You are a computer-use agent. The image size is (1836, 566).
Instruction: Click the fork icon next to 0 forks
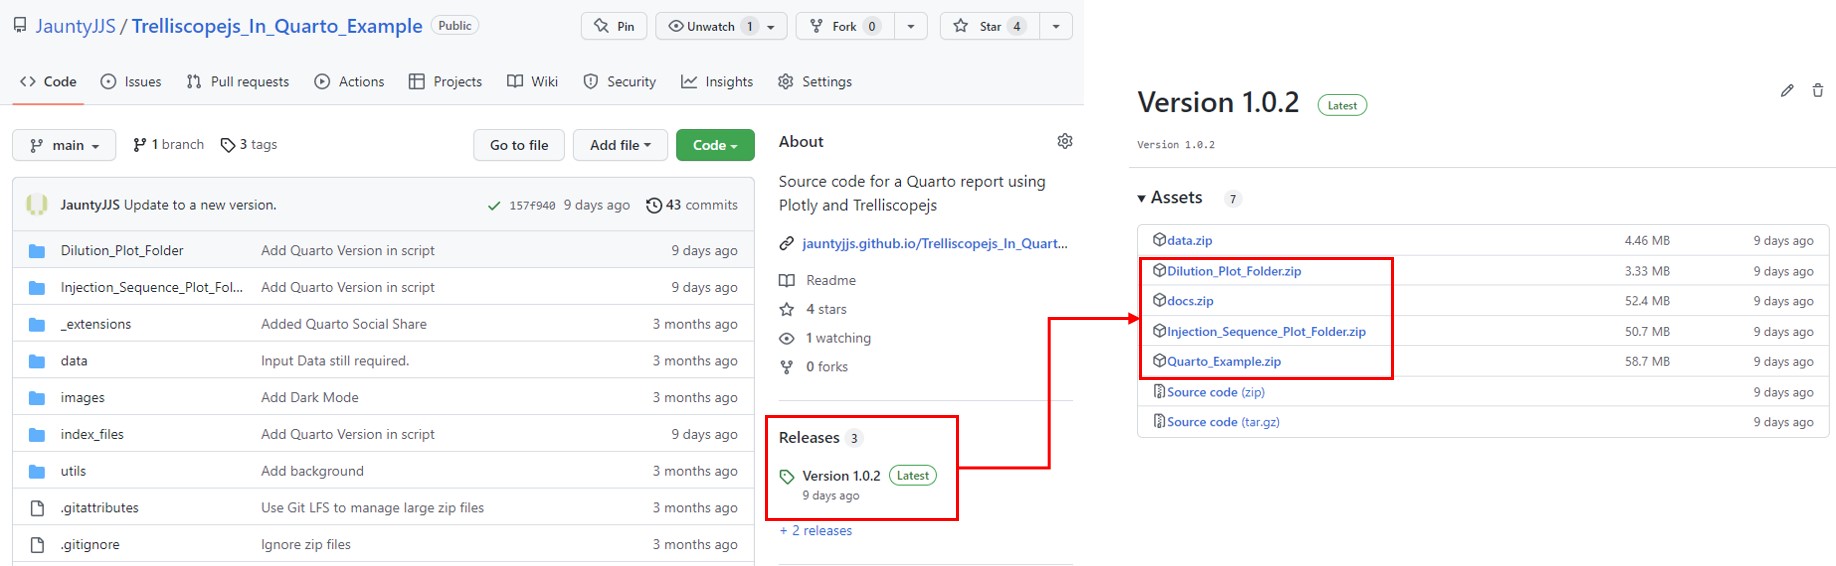[x=787, y=367]
